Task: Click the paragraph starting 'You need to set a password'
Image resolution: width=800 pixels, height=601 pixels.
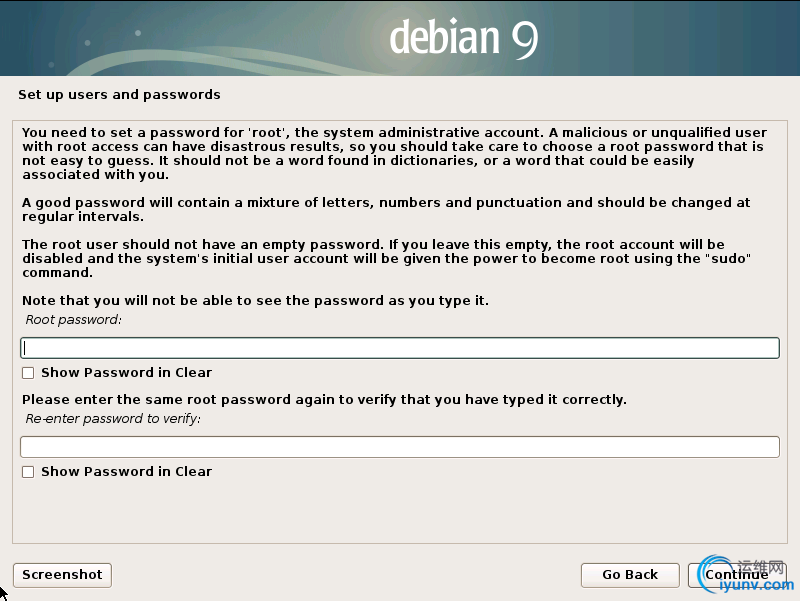Action: click(394, 154)
